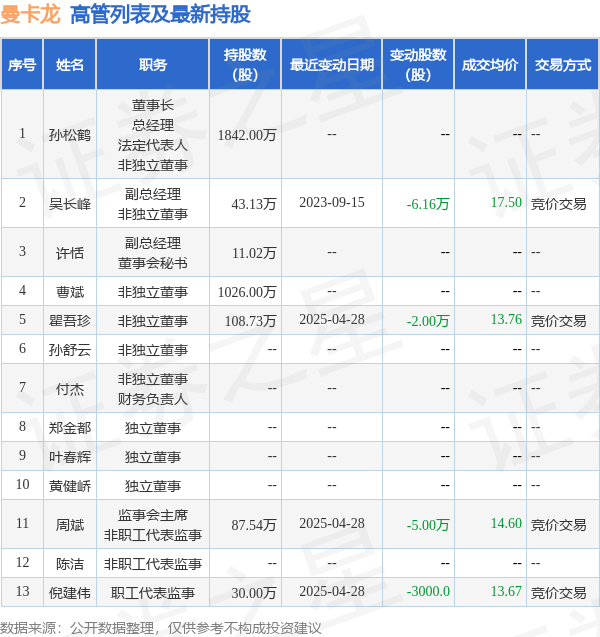Click the 变动股数(股) column header
The width and height of the screenshot is (600, 637).
pyautogui.click(x=418, y=65)
